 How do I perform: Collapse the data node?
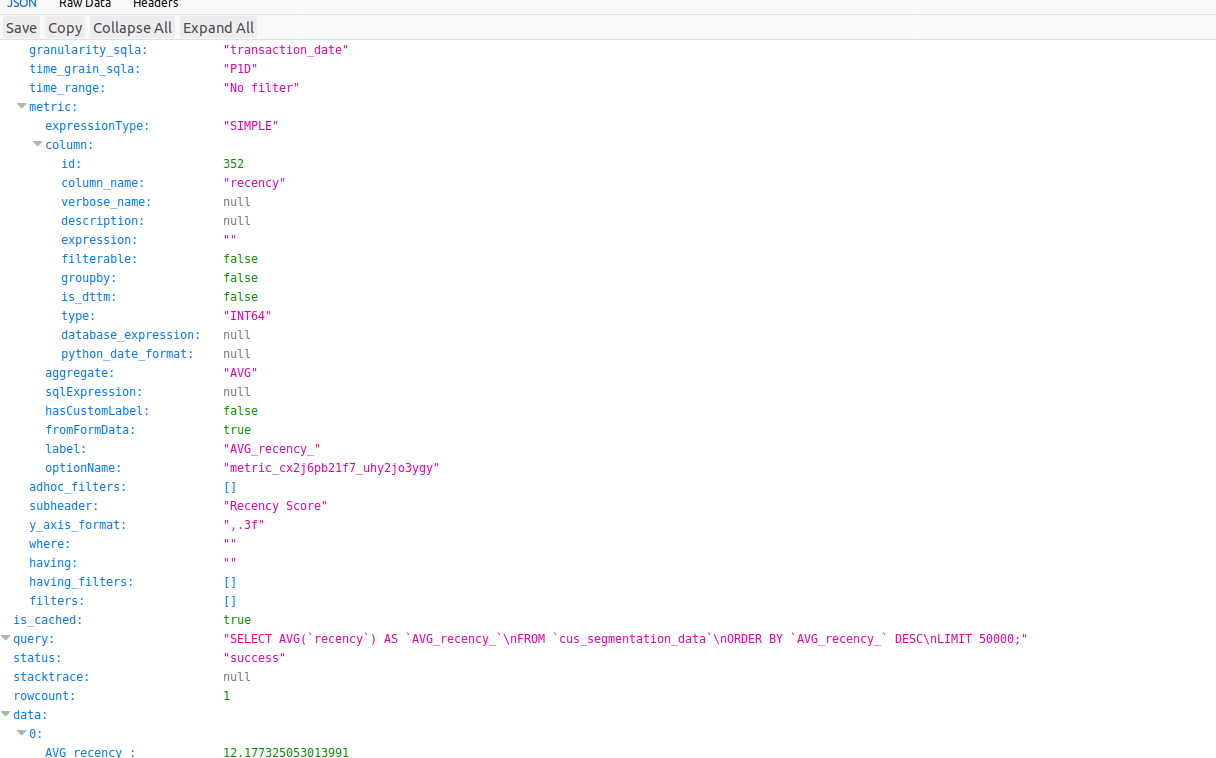6,714
